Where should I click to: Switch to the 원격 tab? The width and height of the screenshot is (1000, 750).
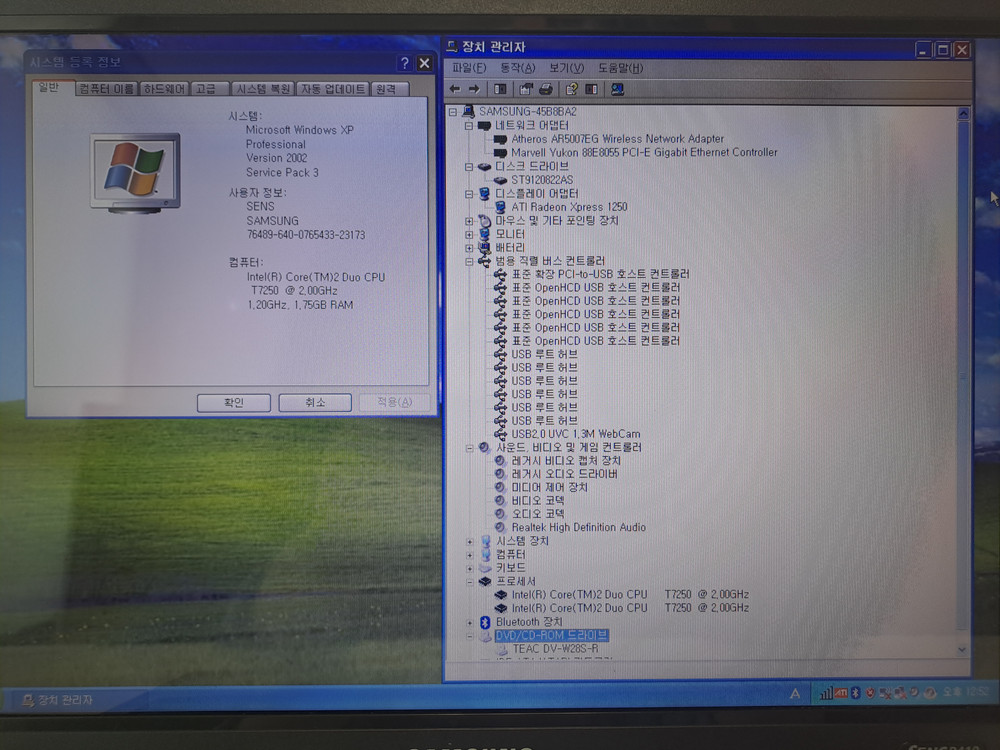click(389, 89)
